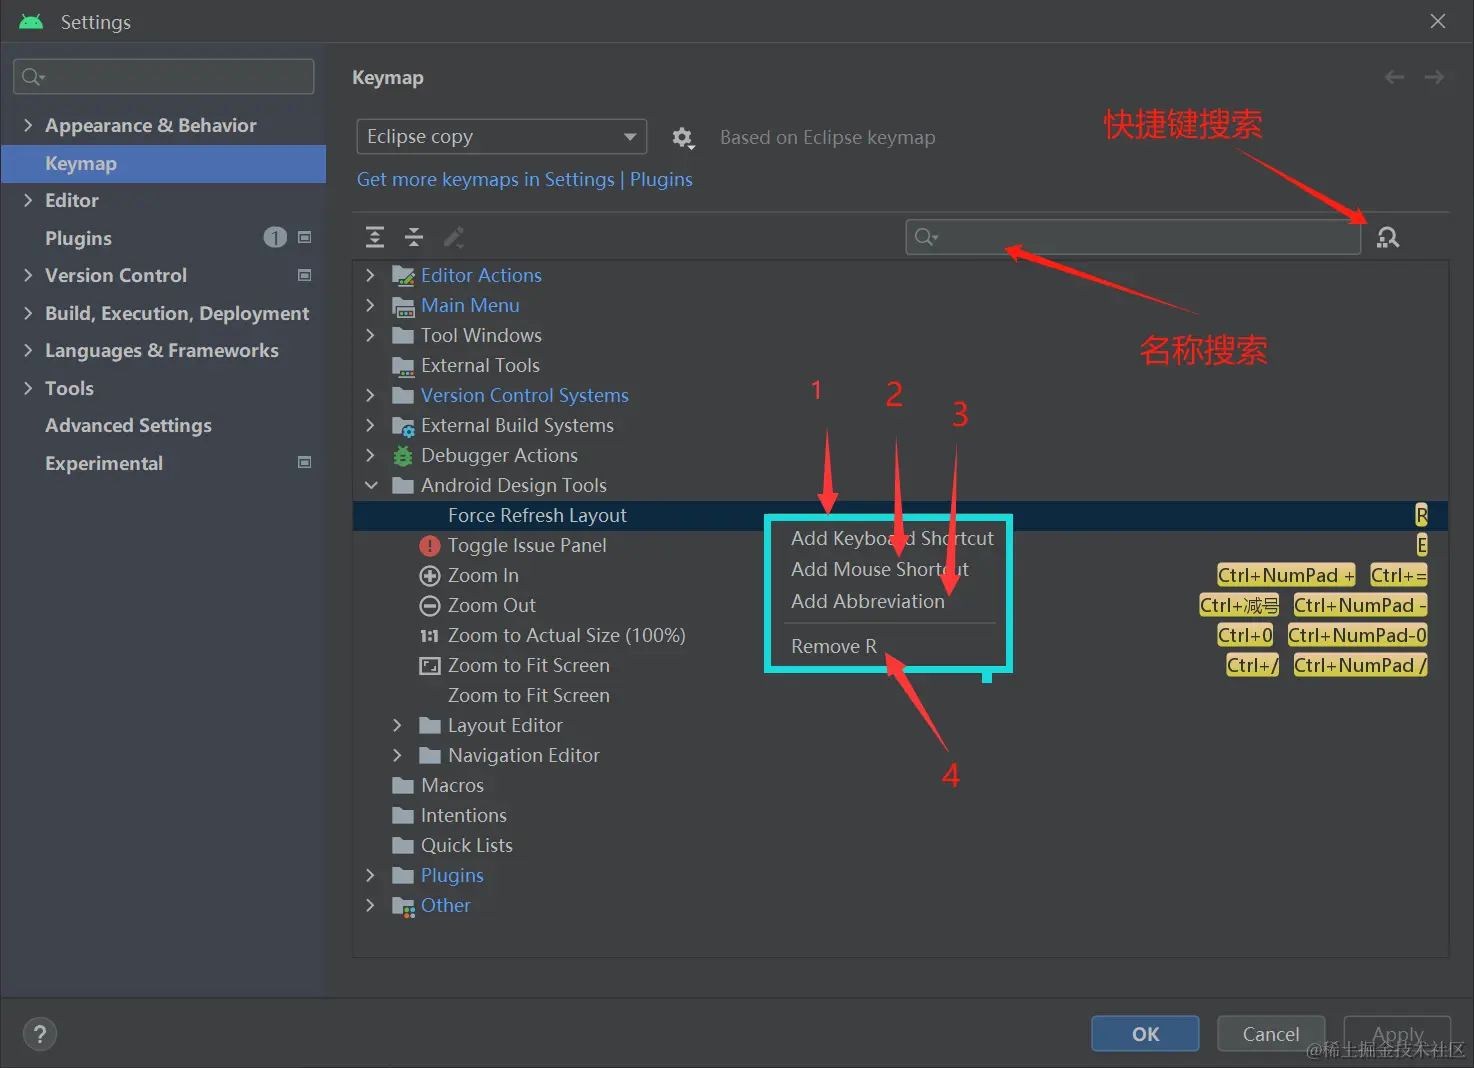The width and height of the screenshot is (1474, 1068).
Task: Click the back navigation arrow
Action: (1394, 77)
